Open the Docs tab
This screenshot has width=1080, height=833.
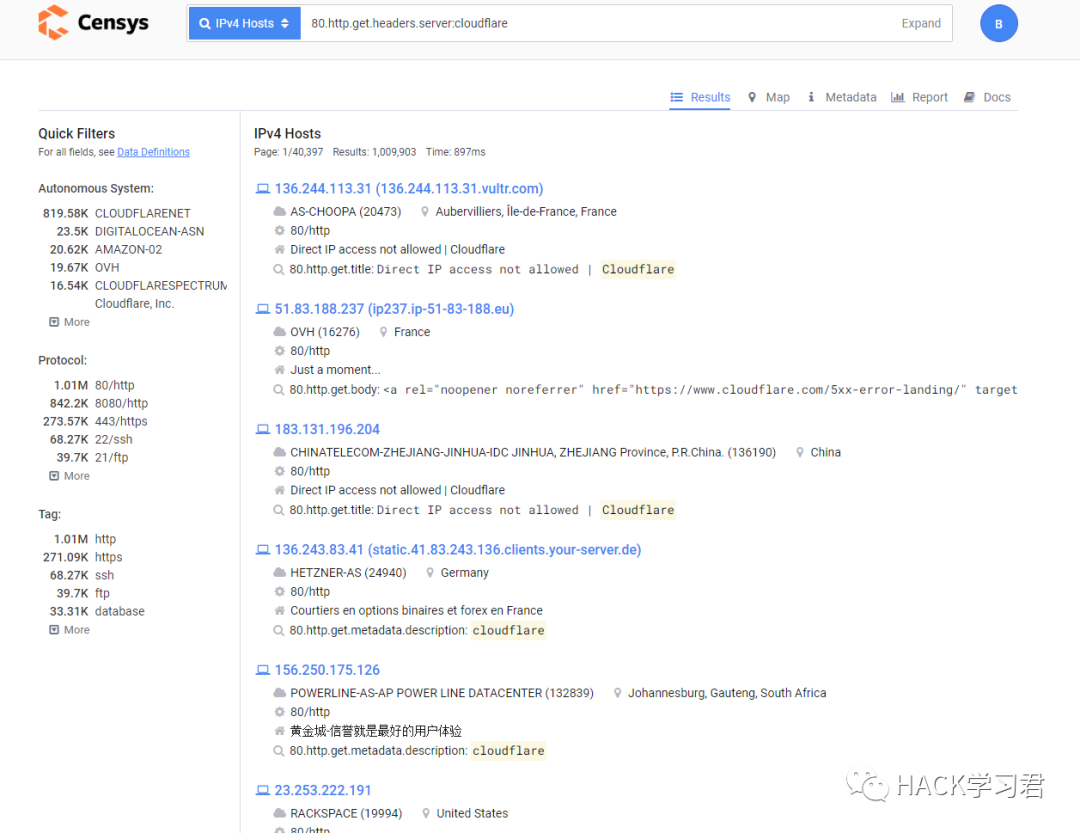(987, 97)
